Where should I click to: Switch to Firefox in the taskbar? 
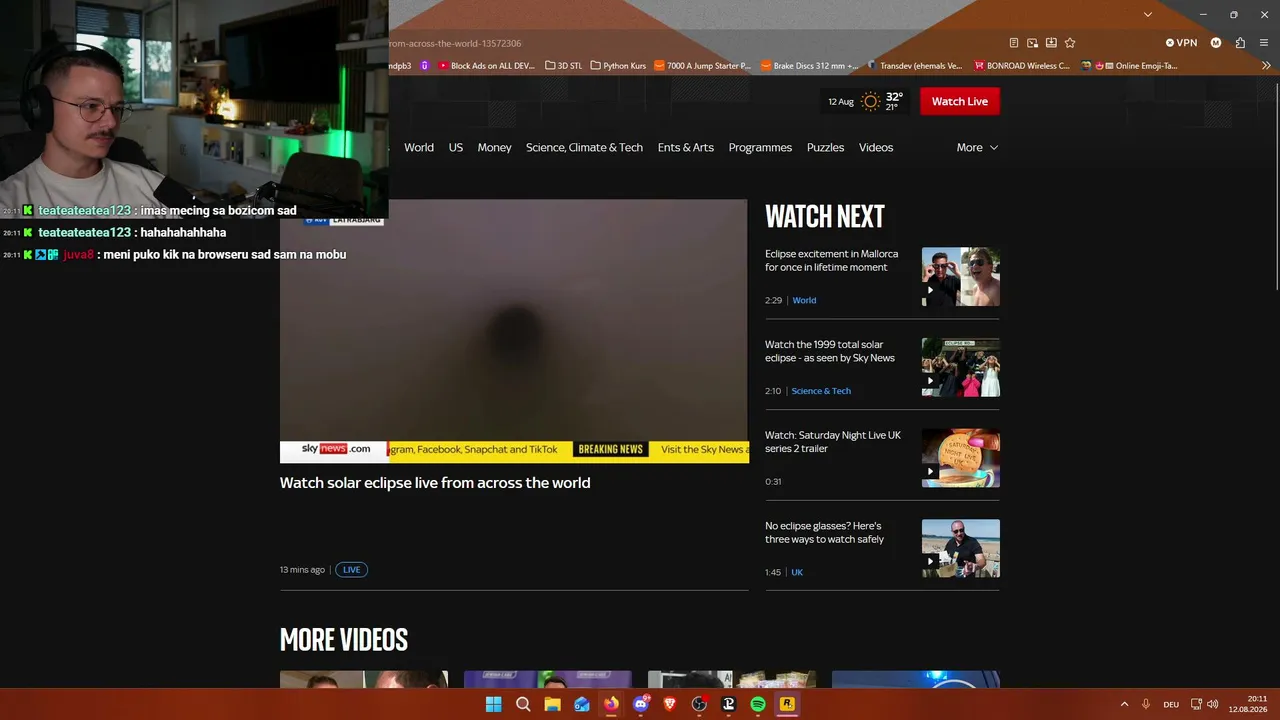click(x=611, y=704)
